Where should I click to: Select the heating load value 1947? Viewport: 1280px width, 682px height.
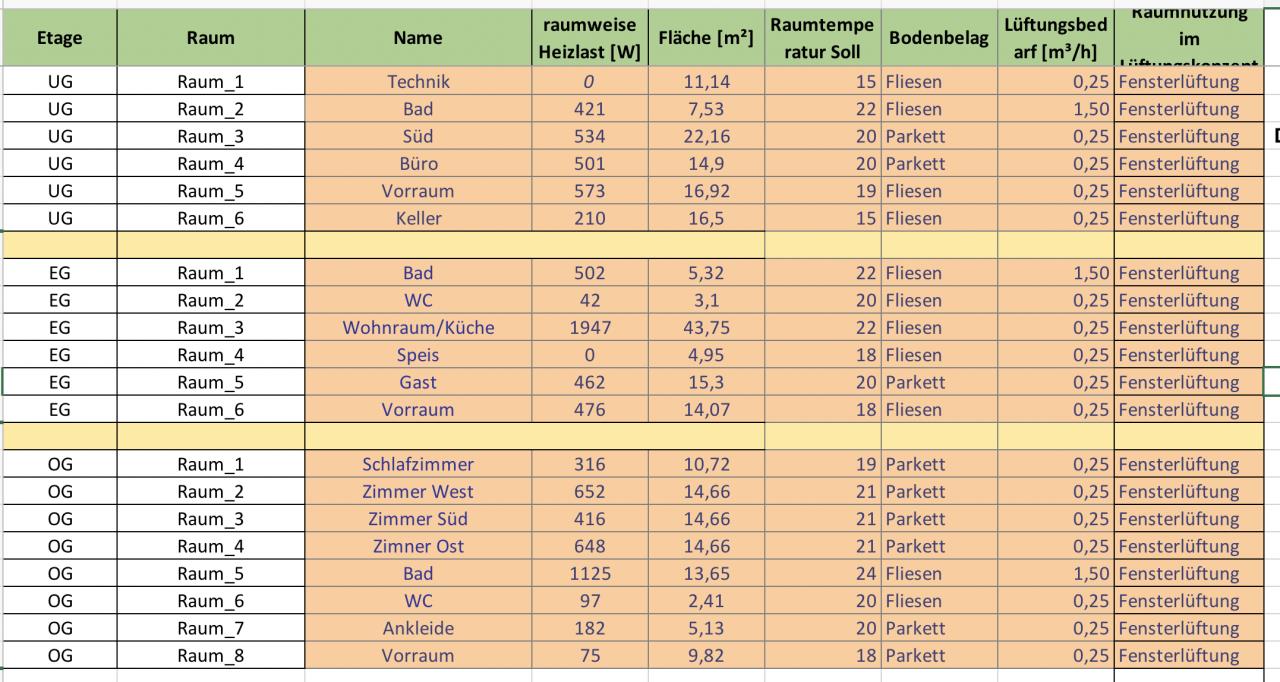click(589, 328)
